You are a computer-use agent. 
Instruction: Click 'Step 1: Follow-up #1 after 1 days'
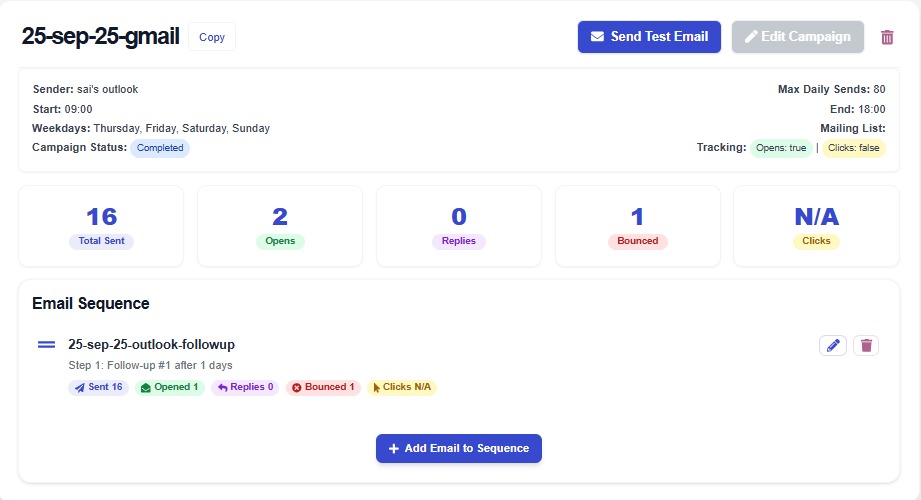(x=150, y=365)
